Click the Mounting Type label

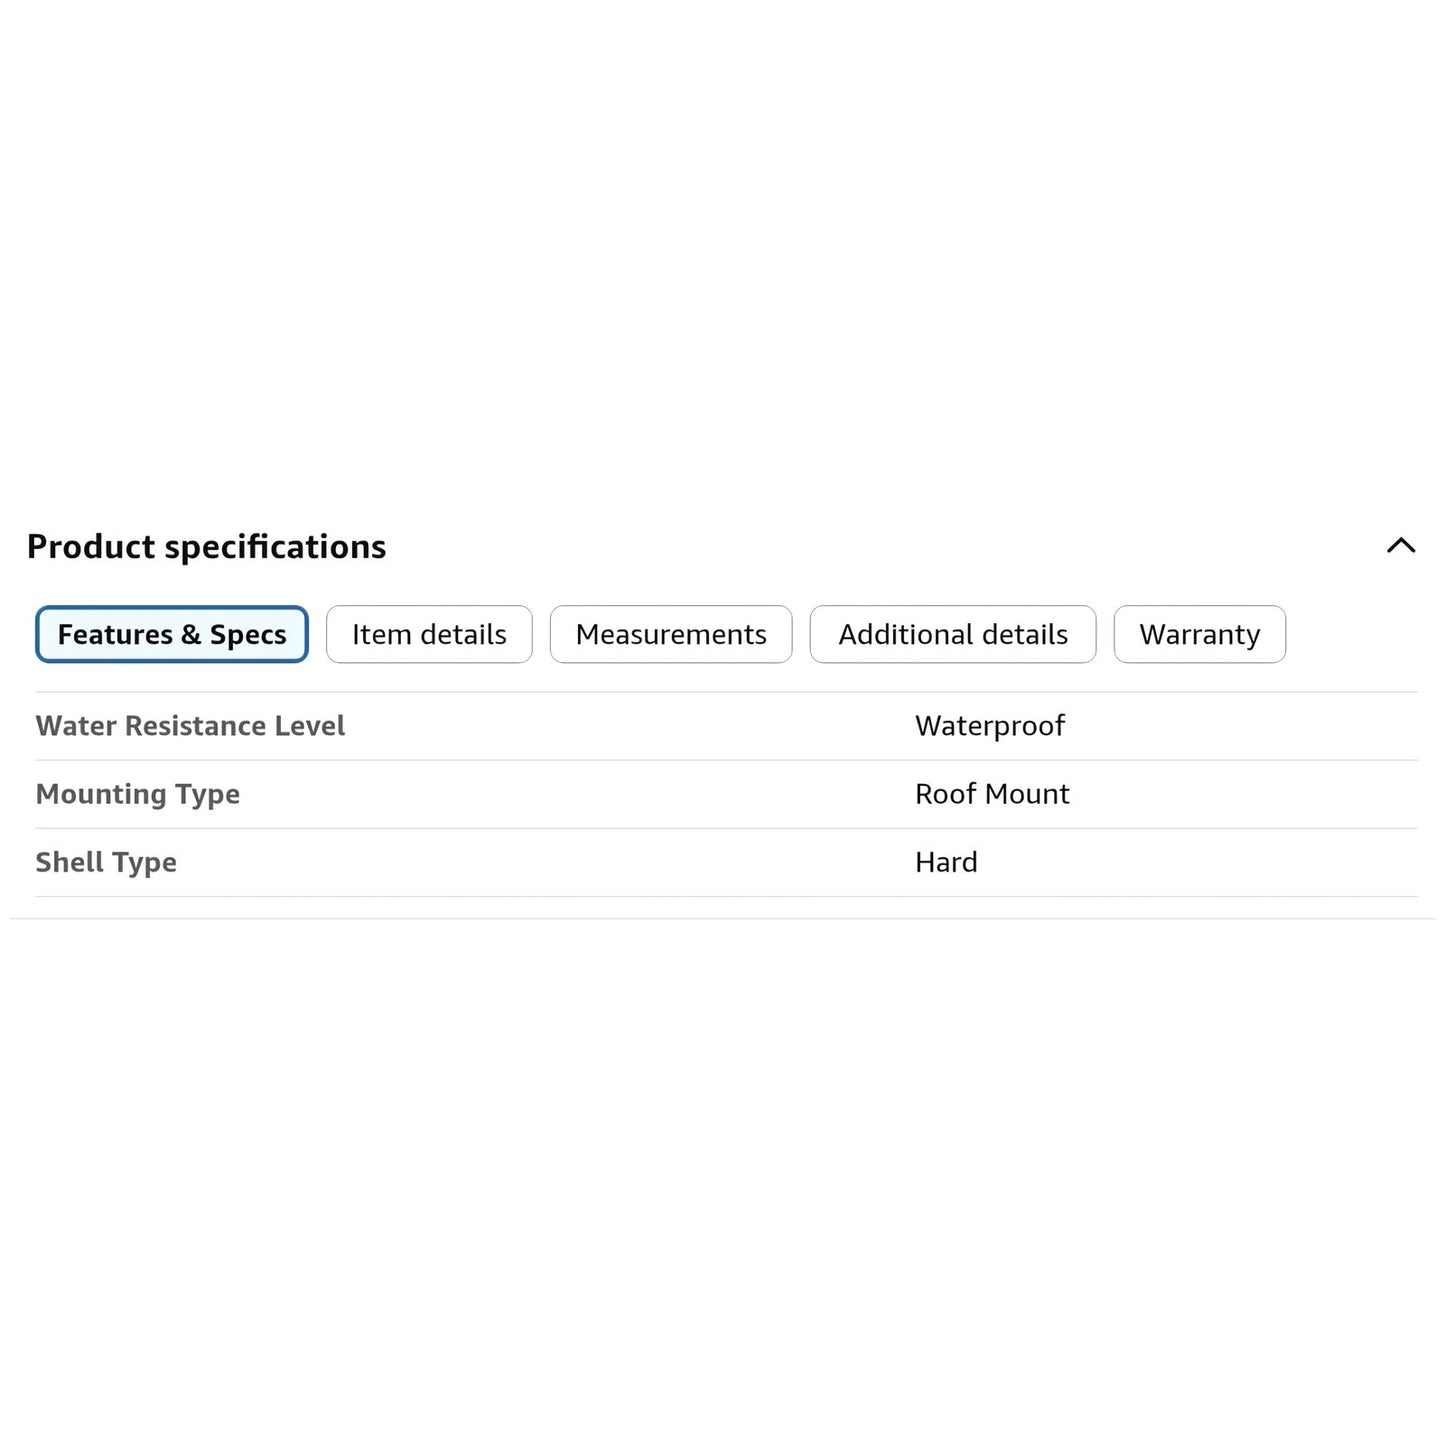pyautogui.click(x=138, y=794)
